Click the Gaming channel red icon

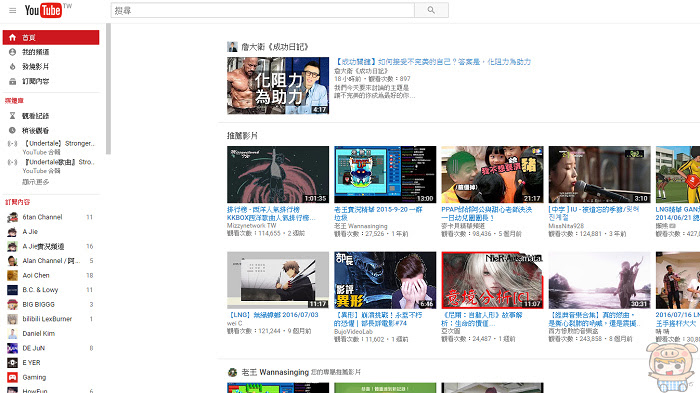tap(12, 377)
